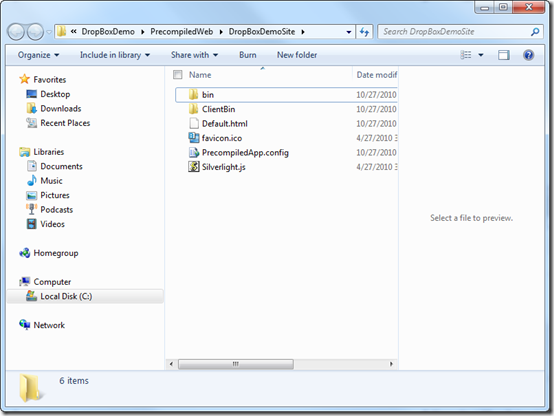Toggle the preview pane button
The width and height of the screenshot is (554, 416).
(504, 55)
